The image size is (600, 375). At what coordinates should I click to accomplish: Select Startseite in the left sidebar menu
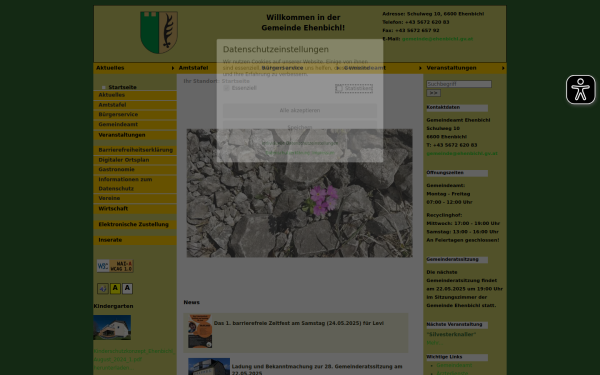(122, 87)
